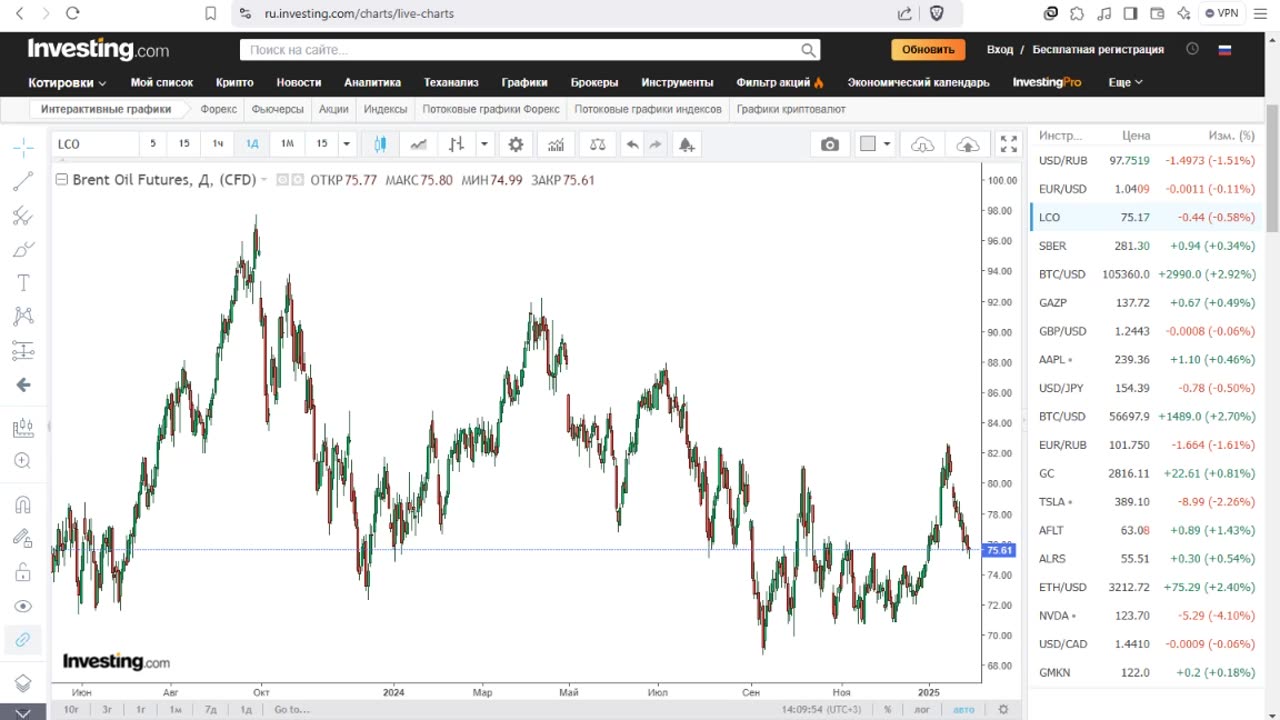Image resolution: width=1280 pixels, height=720 pixels.
Task: Open the Russian flag language selector
Action: coord(1224,49)
